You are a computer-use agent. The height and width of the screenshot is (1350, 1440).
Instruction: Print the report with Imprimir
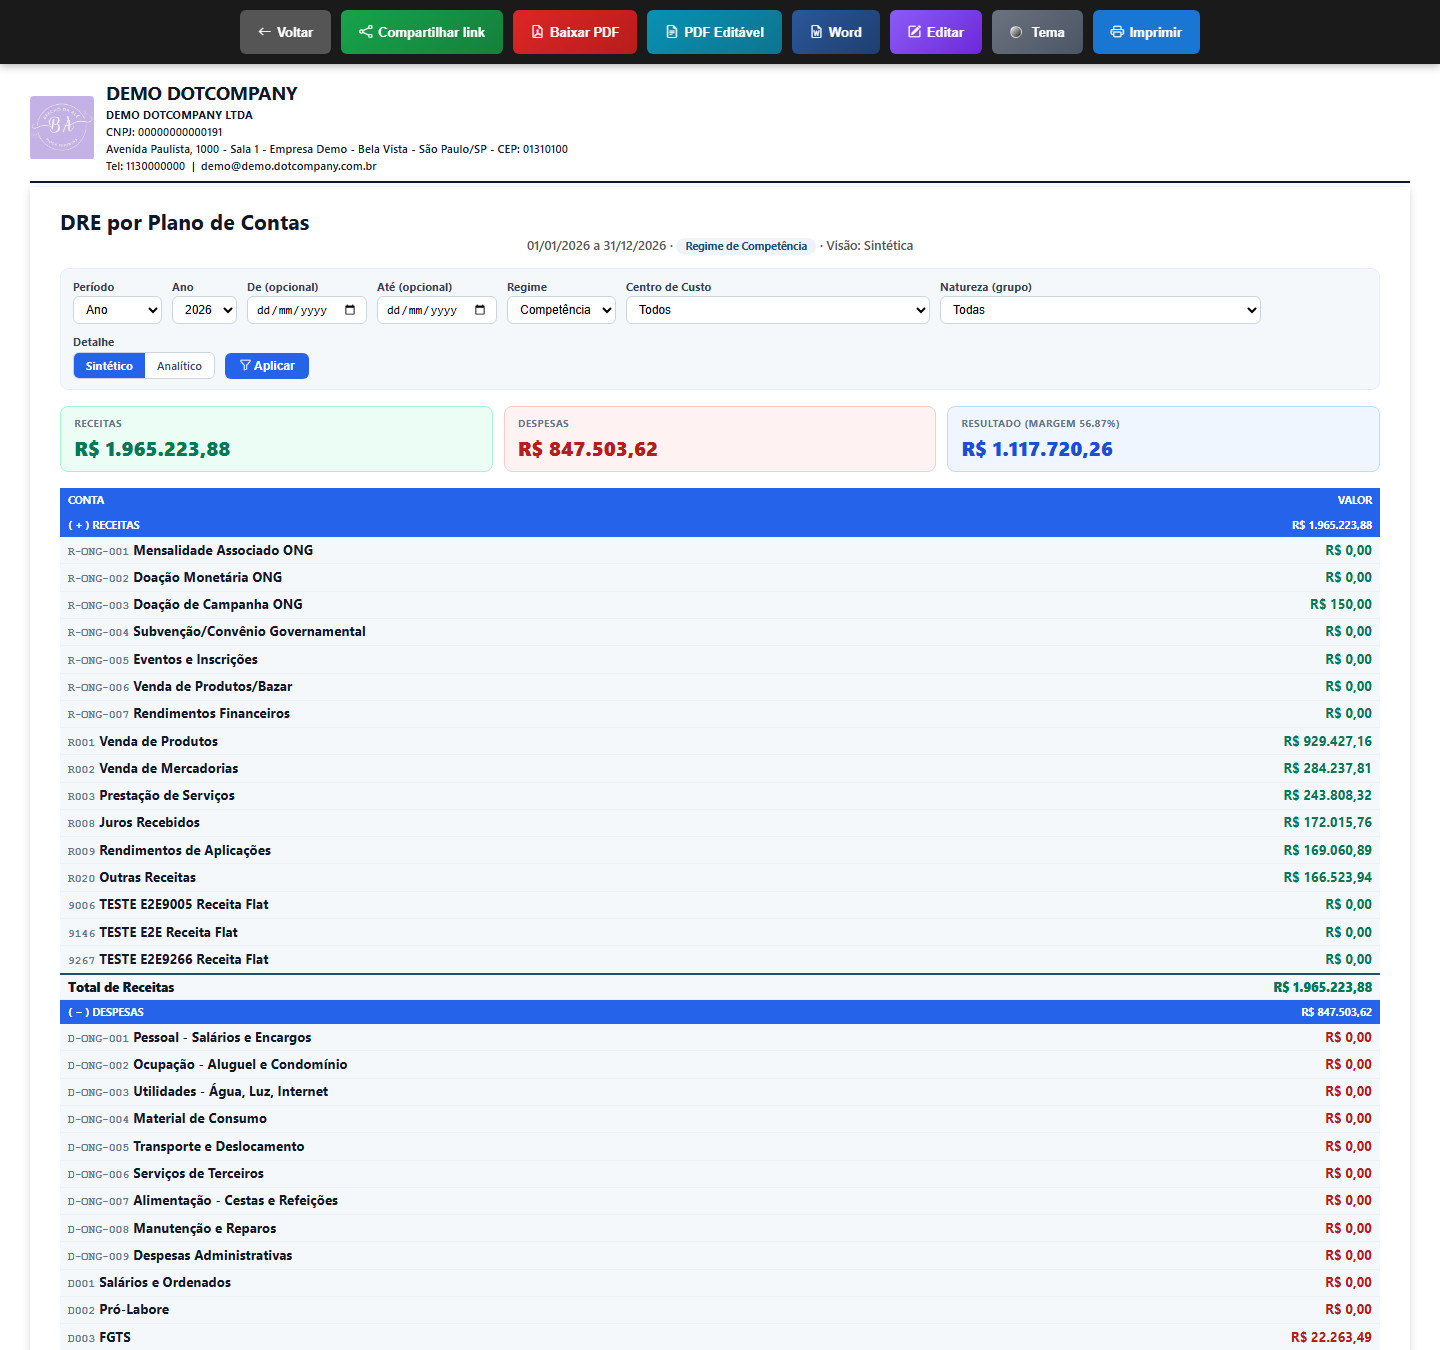1146,32
